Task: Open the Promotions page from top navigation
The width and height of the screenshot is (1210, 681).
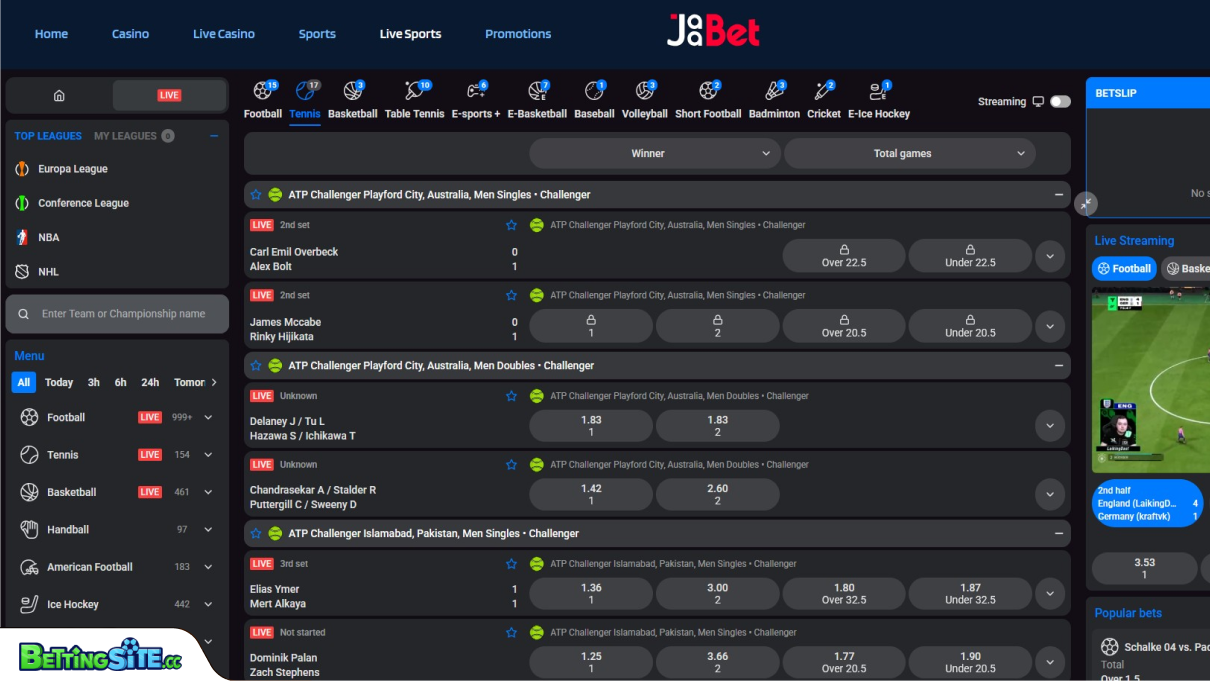Action: (518, 33)
